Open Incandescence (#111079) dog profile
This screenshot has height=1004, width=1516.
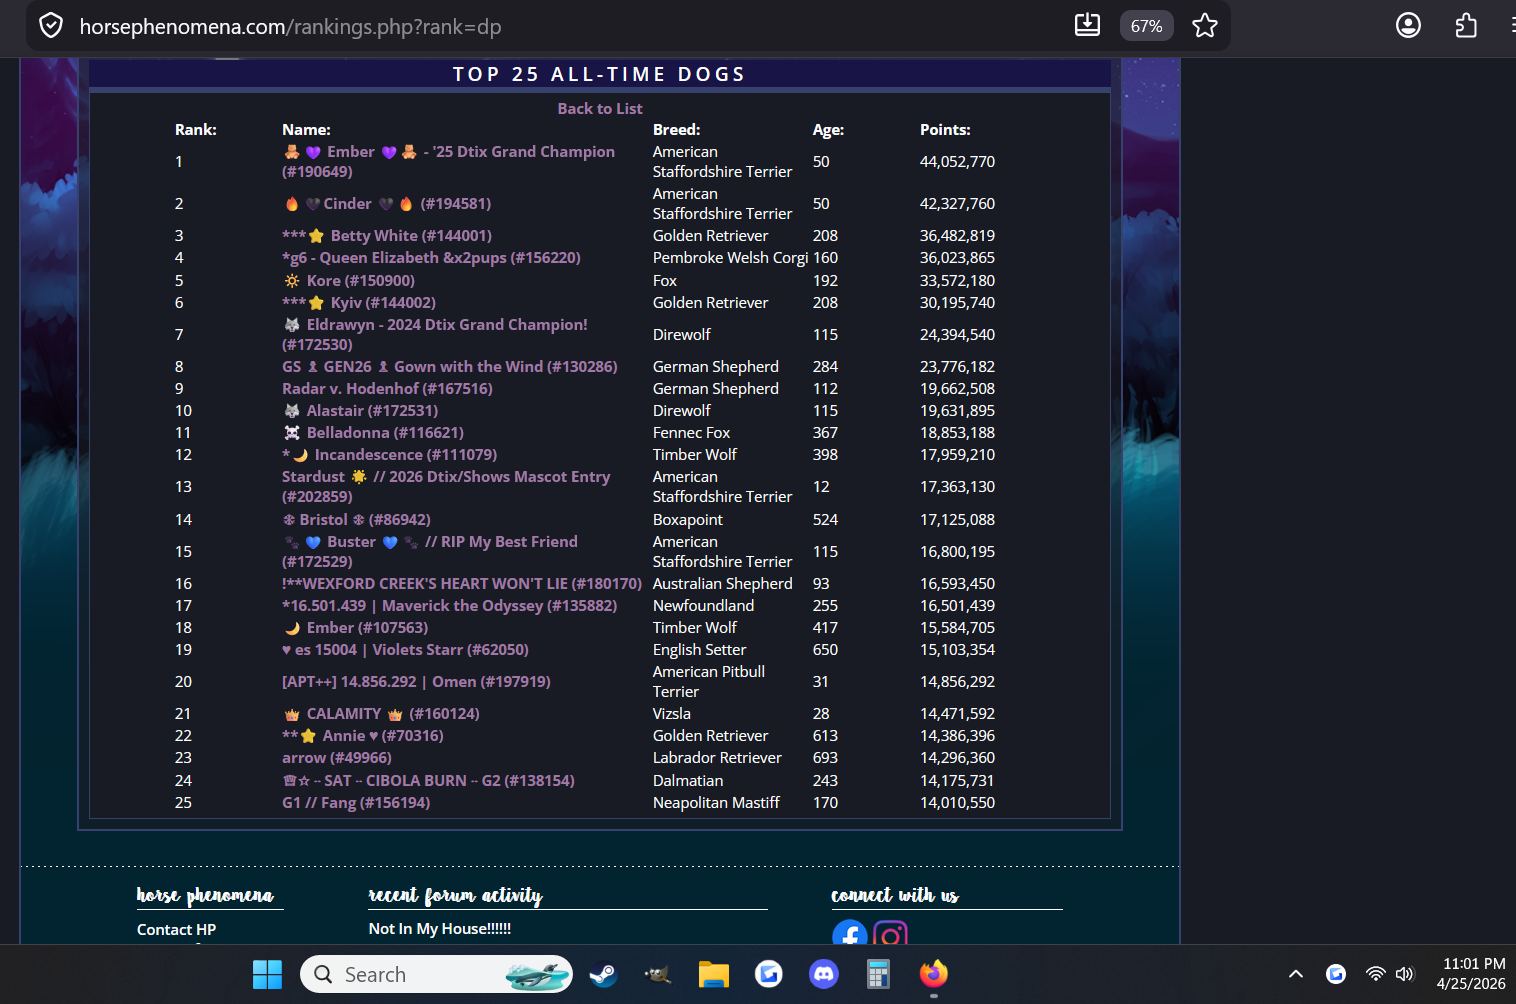click(389, 455)
